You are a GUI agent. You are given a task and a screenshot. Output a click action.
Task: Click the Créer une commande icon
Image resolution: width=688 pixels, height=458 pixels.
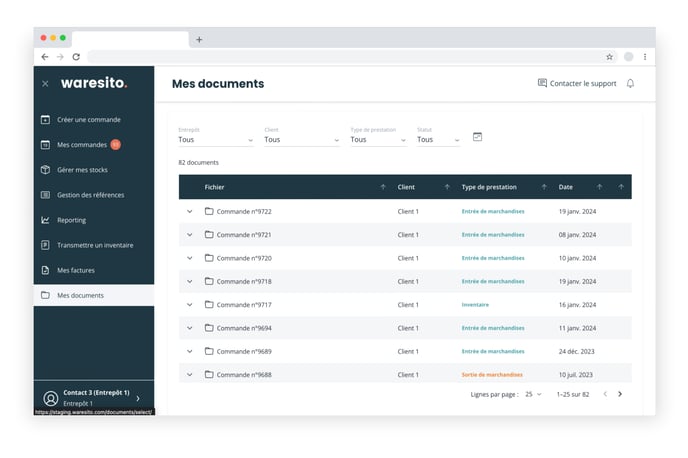(x=45, y=120)
